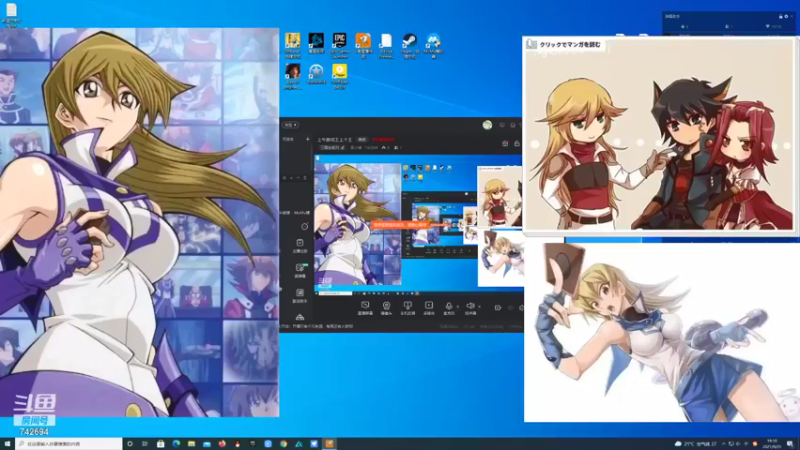Open the face portrait game desktop shortcut

pyautogui.click(x=292, y=76)
